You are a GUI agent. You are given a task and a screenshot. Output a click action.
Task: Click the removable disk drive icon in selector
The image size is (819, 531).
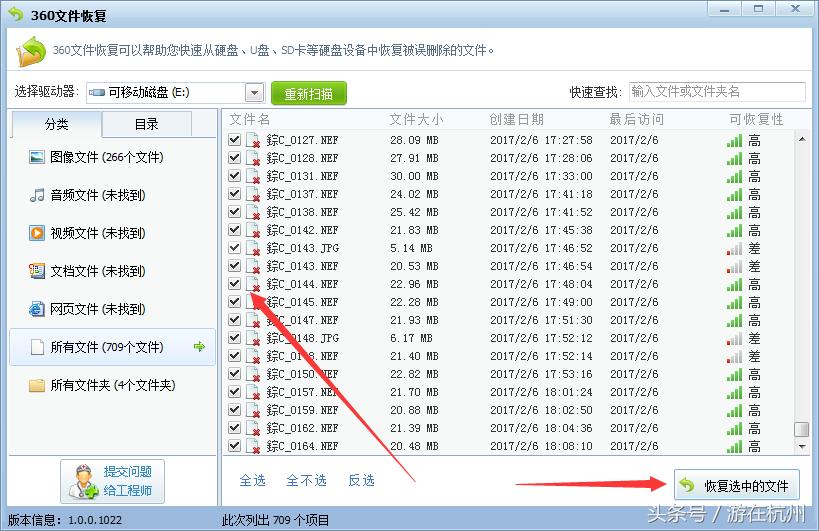click(97, 92)
